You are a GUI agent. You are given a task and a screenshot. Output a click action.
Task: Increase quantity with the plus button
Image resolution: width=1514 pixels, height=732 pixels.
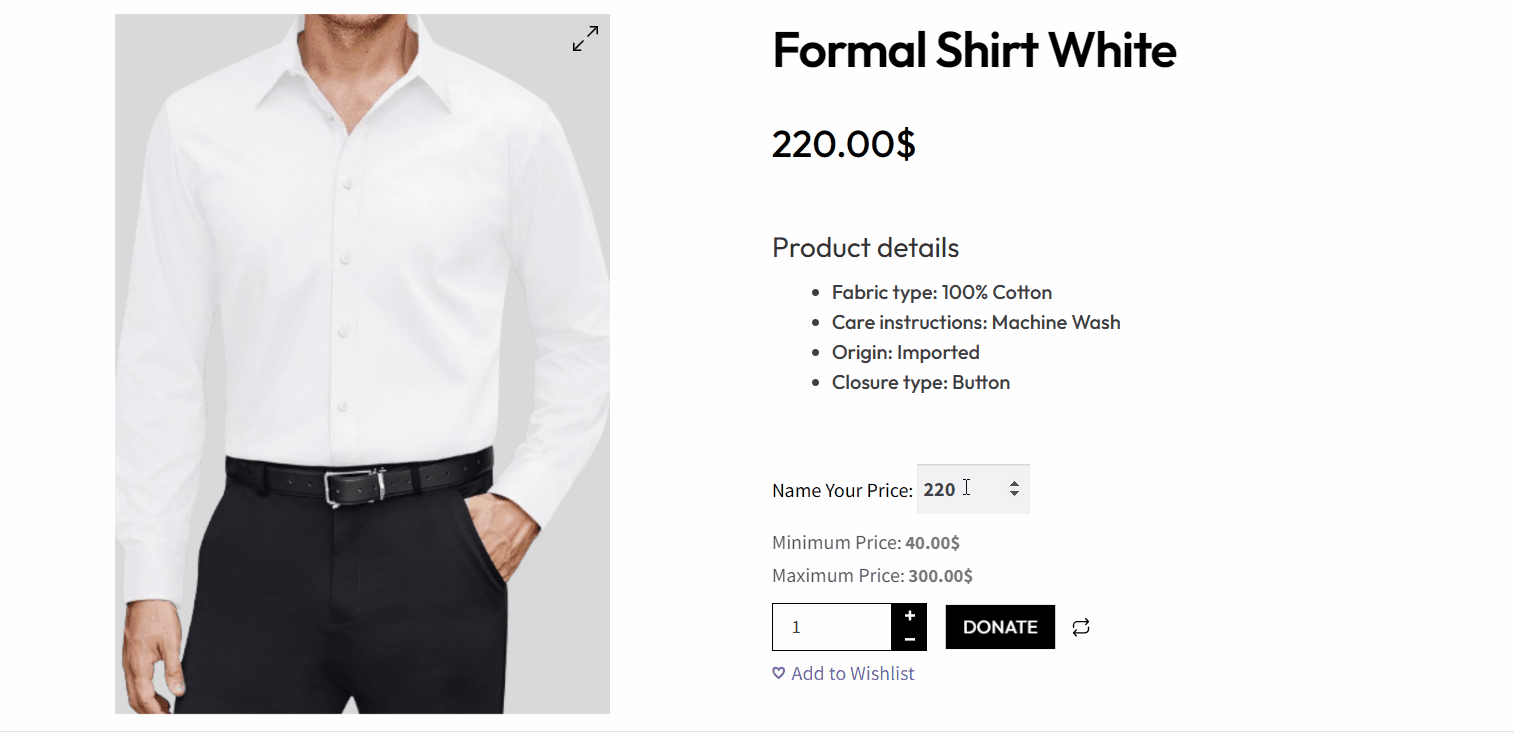[x=909, y=616]
